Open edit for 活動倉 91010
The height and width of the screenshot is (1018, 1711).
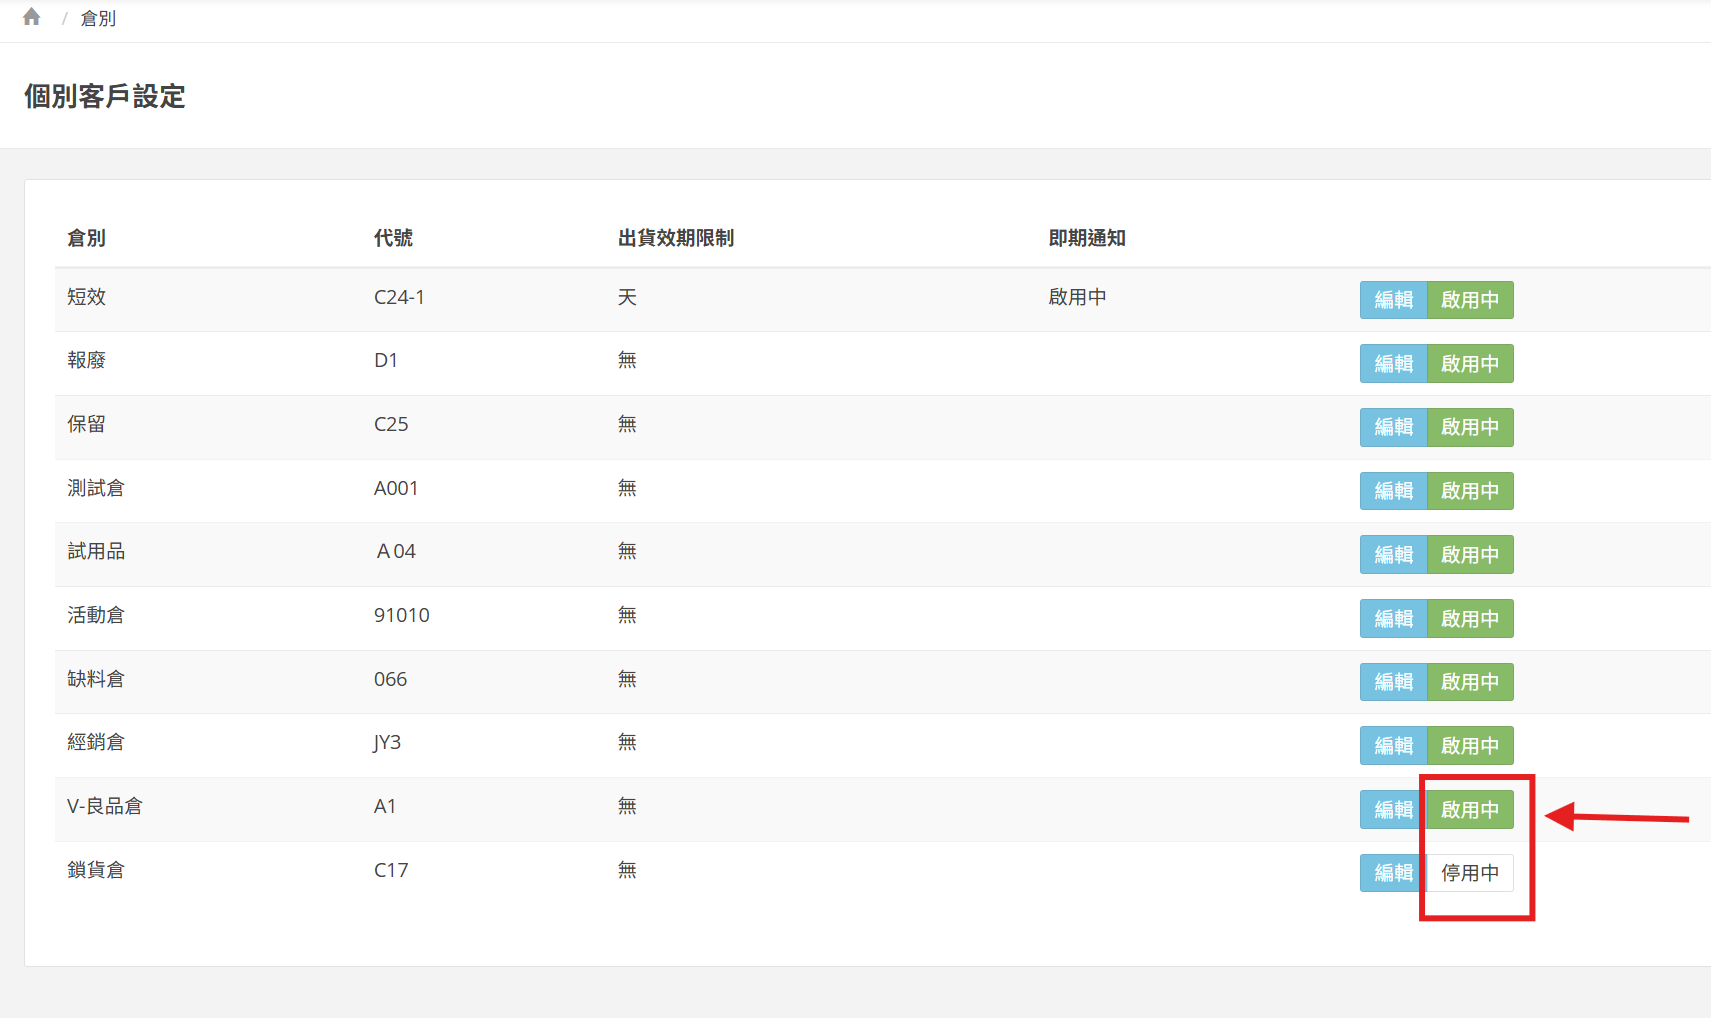pyautogui.click(x=1393, y=618)
